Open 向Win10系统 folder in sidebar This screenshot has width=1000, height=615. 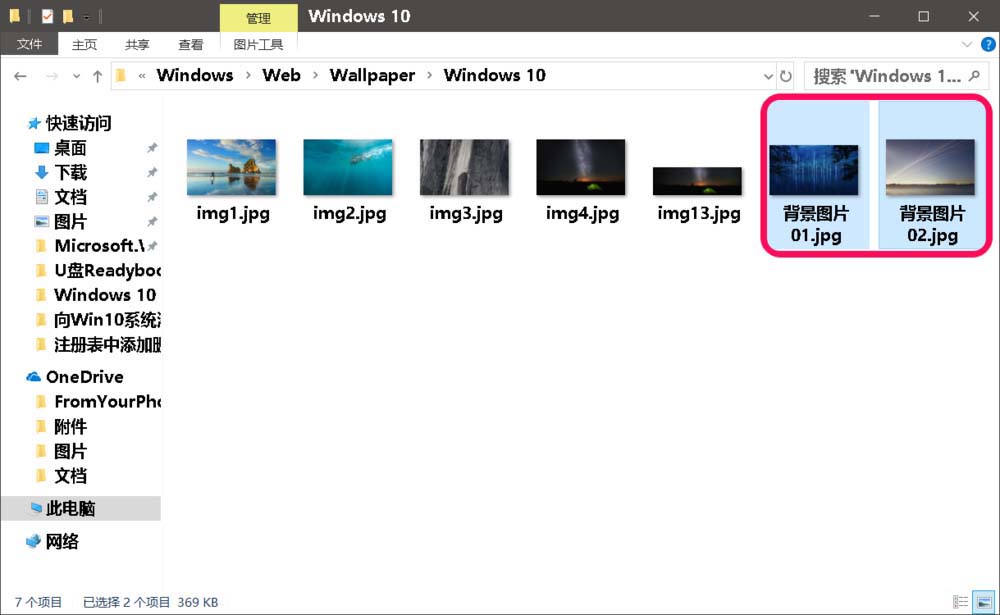tap(107, 320)
